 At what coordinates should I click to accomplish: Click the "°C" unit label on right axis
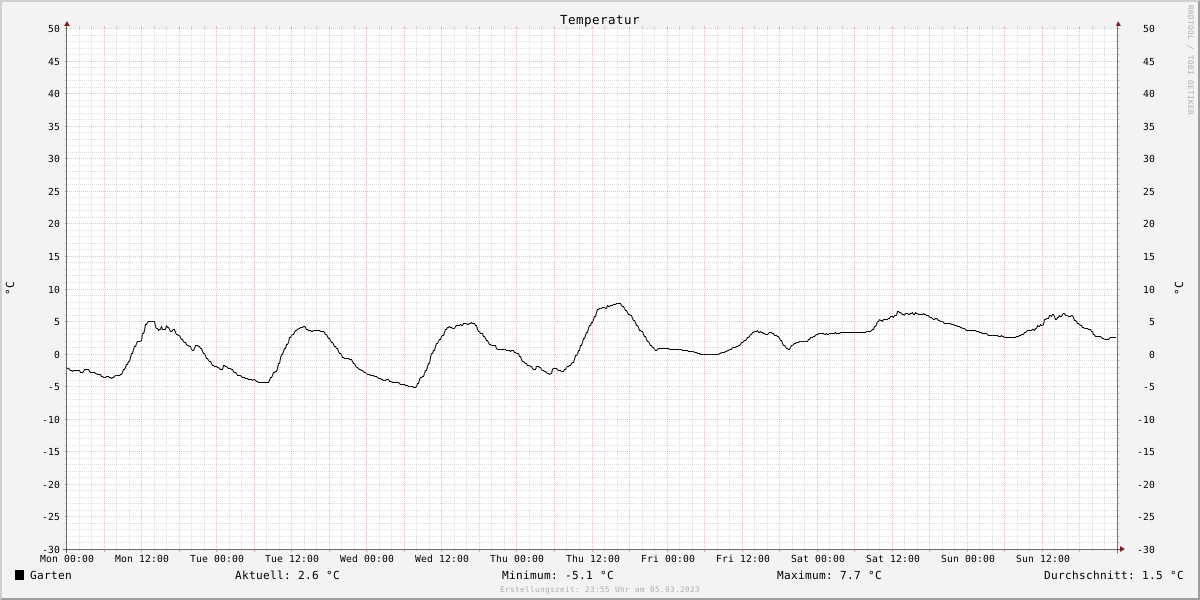[1178, 288]
